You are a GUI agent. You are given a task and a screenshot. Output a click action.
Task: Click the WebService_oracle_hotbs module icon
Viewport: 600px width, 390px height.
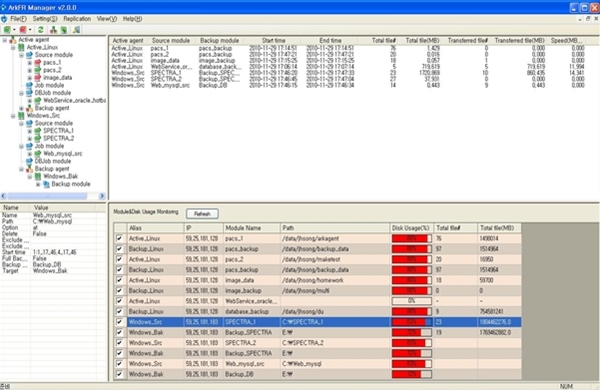pyautogui.click(x=38, y=100)
